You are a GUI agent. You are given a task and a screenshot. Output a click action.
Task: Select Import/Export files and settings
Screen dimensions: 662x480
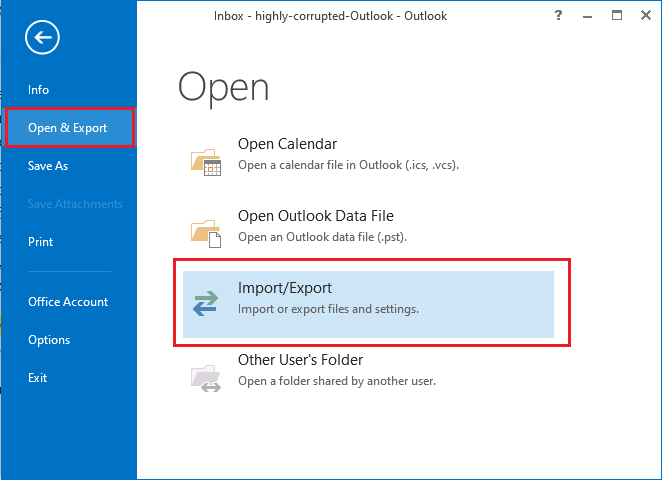pos(368,304)
